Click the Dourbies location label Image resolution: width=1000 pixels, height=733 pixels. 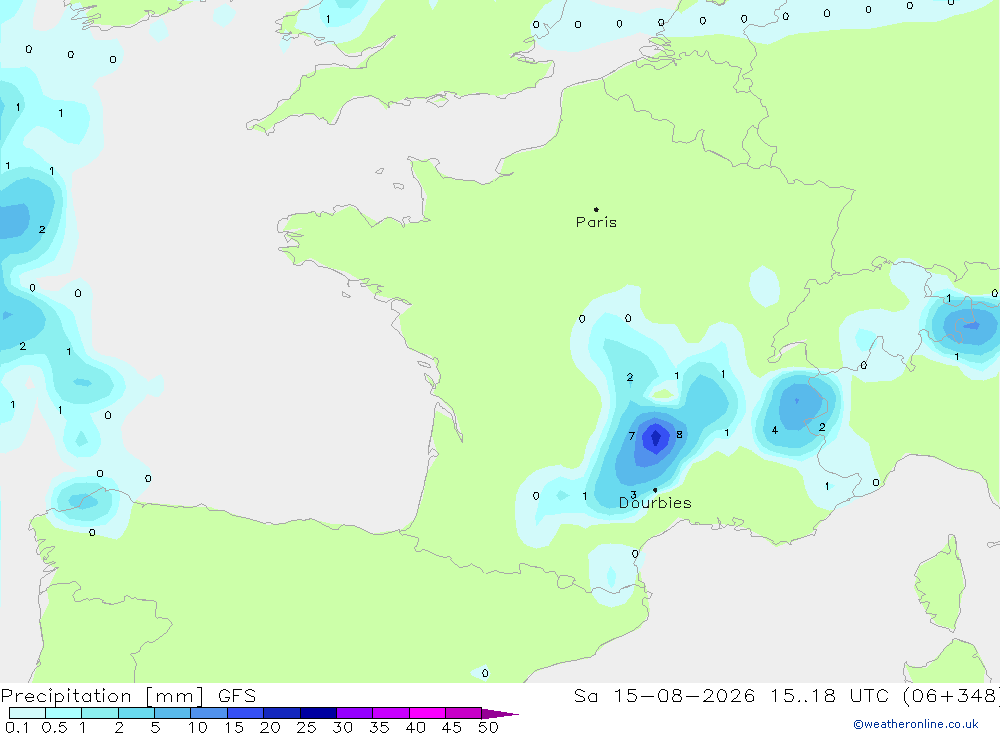(x=655, y=503)
